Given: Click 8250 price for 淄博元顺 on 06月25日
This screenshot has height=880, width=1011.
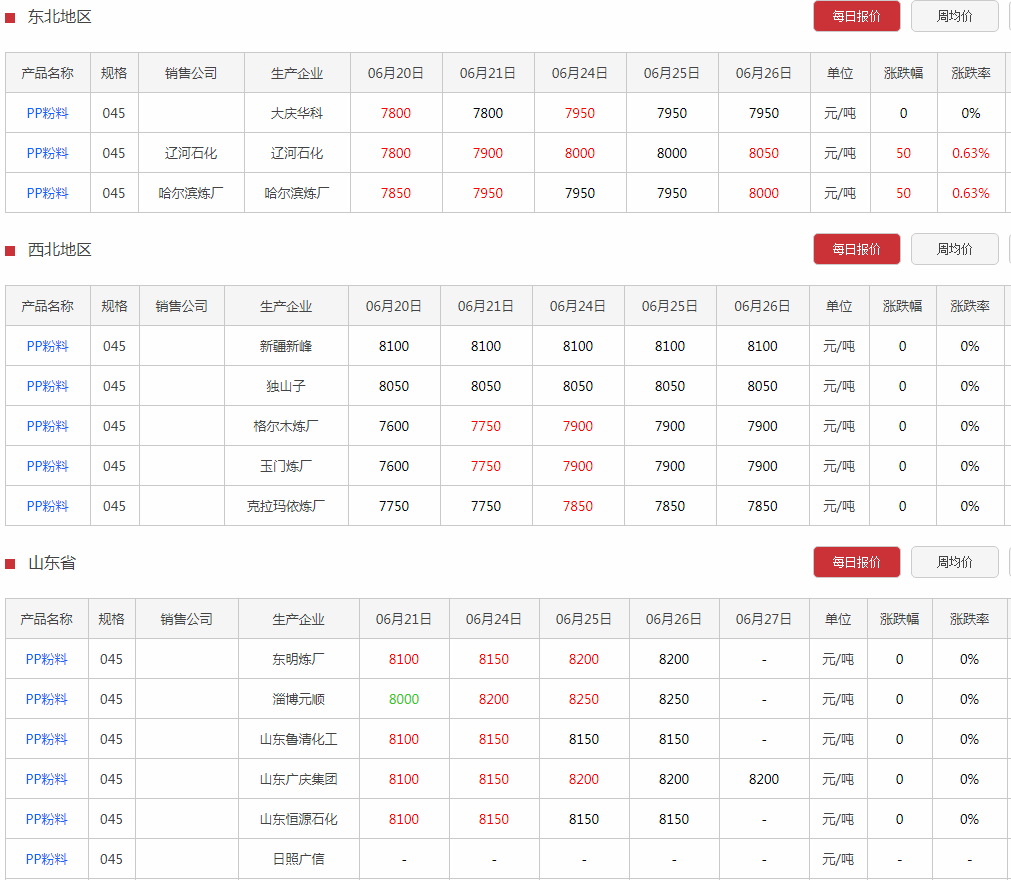Looking at the screenshot, I should point(584,699).
